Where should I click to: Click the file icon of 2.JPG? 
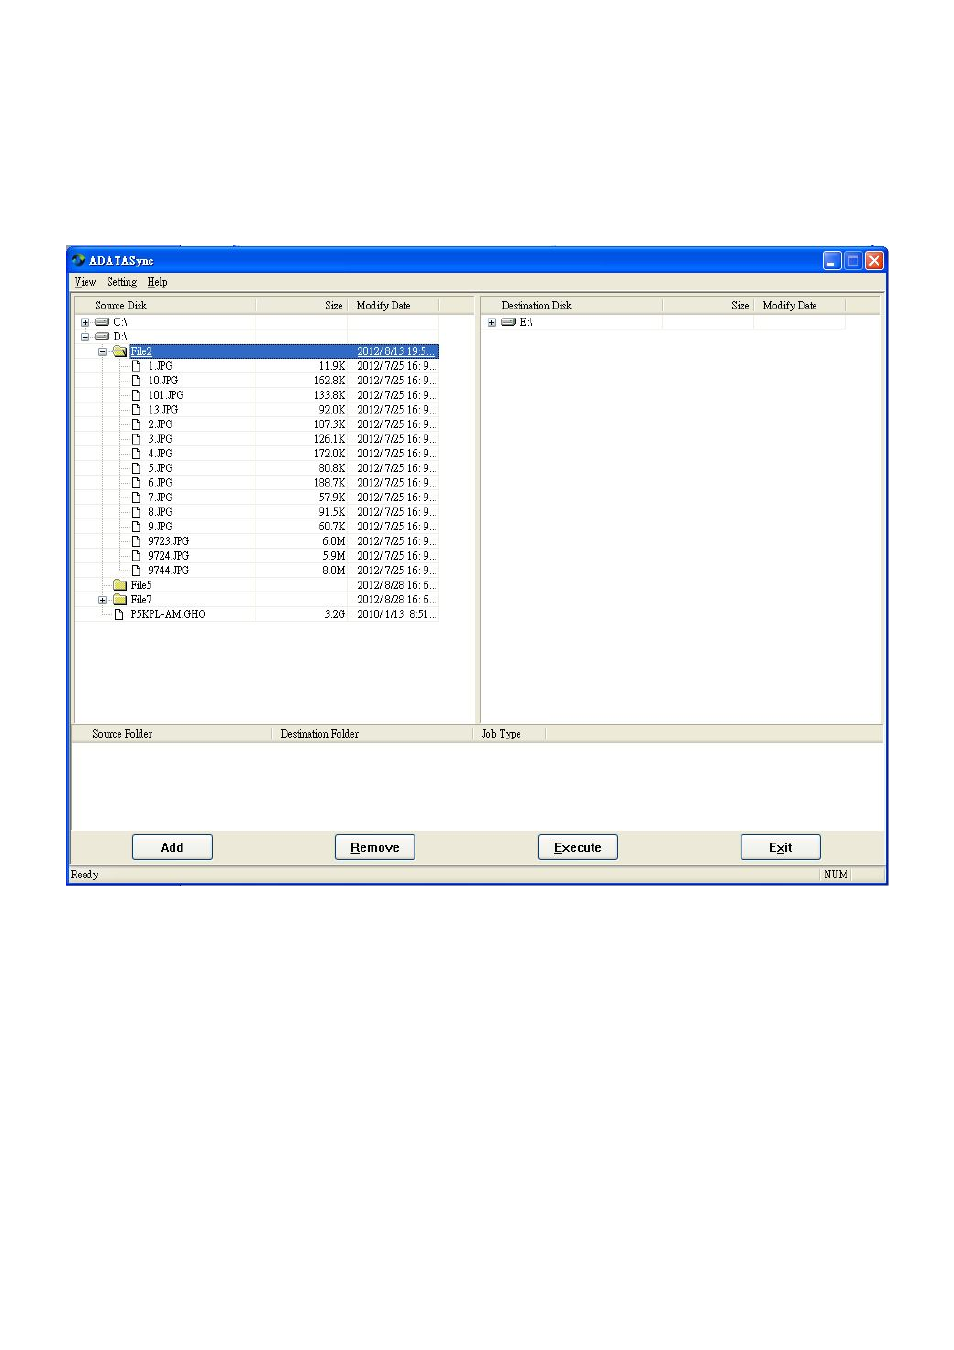(136, 424)
